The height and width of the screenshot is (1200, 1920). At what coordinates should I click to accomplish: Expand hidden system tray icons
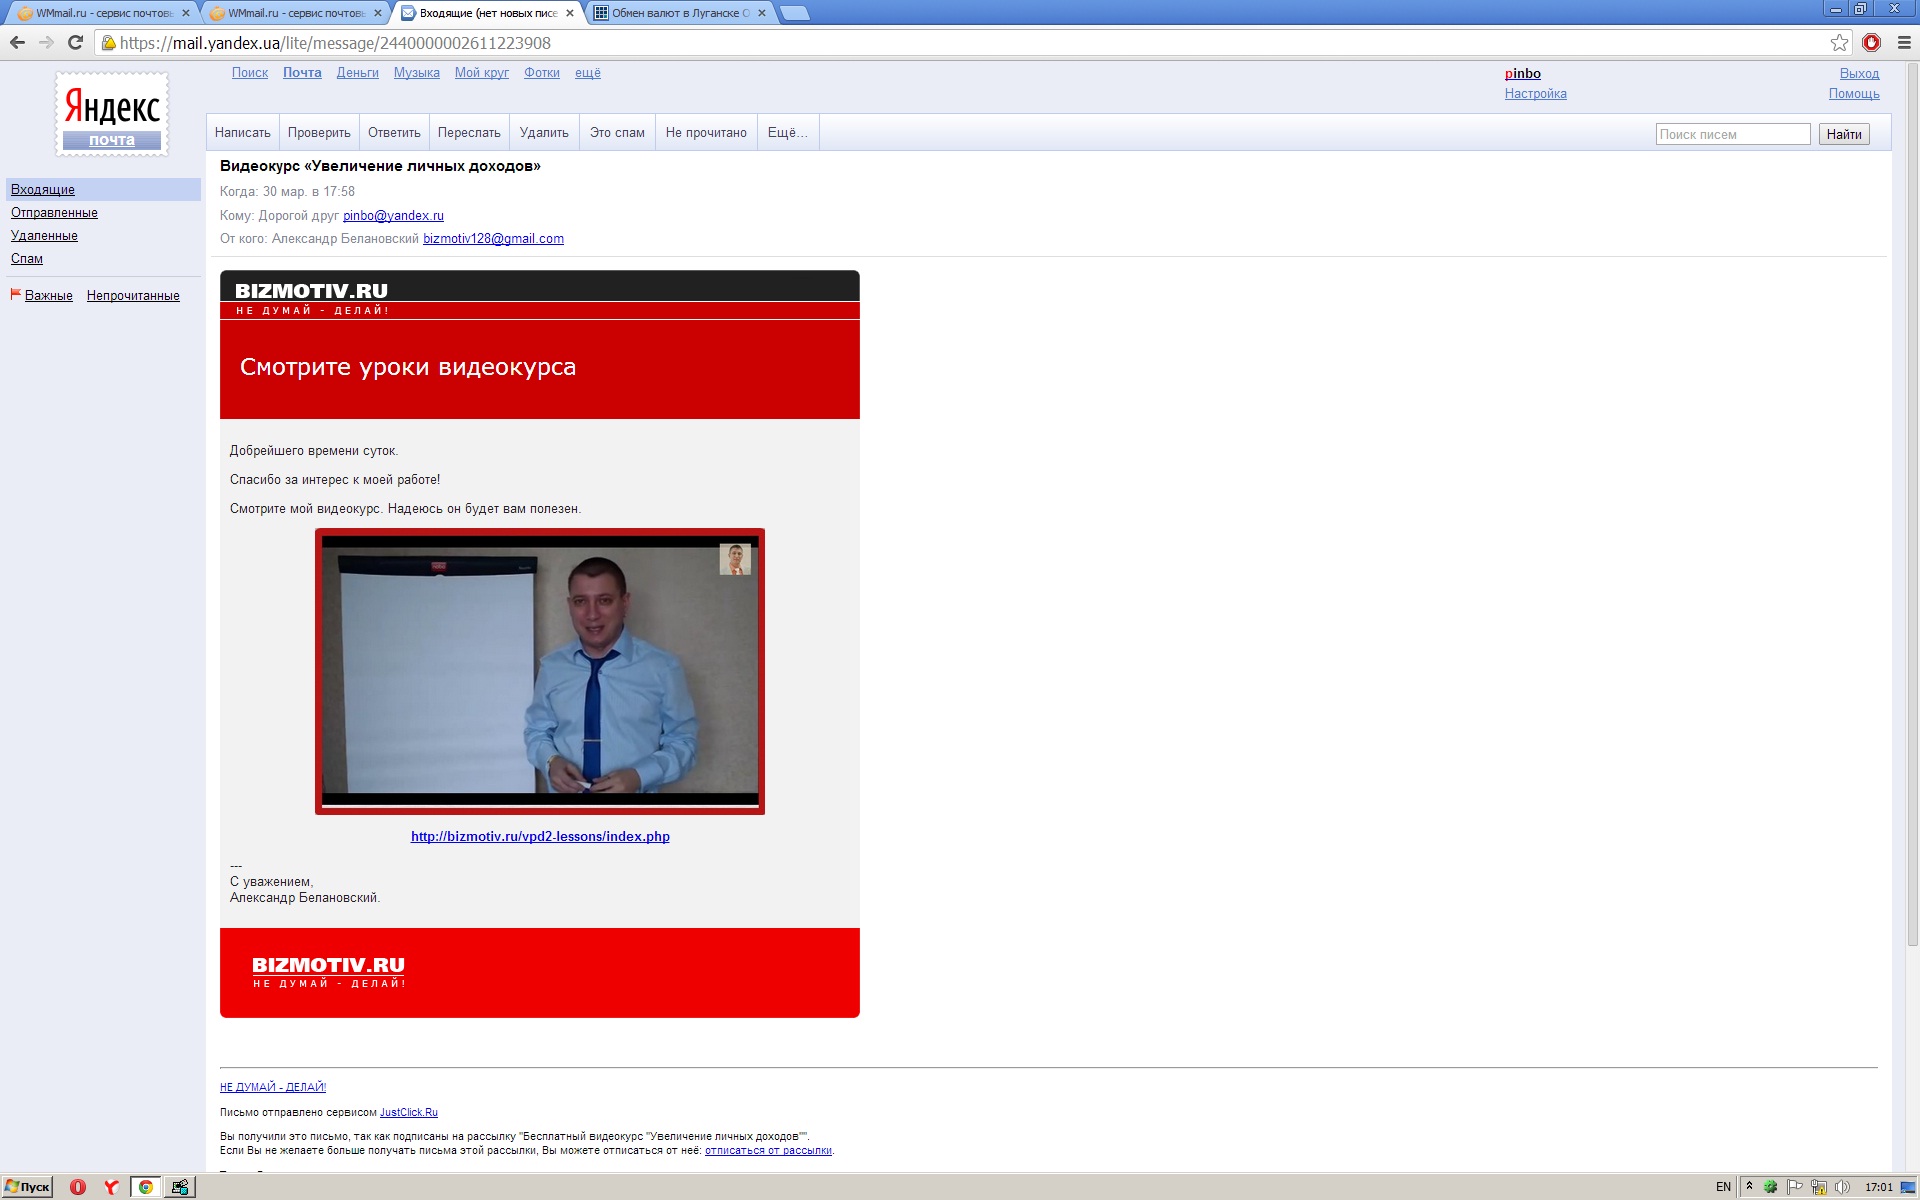[1749, 1186]
